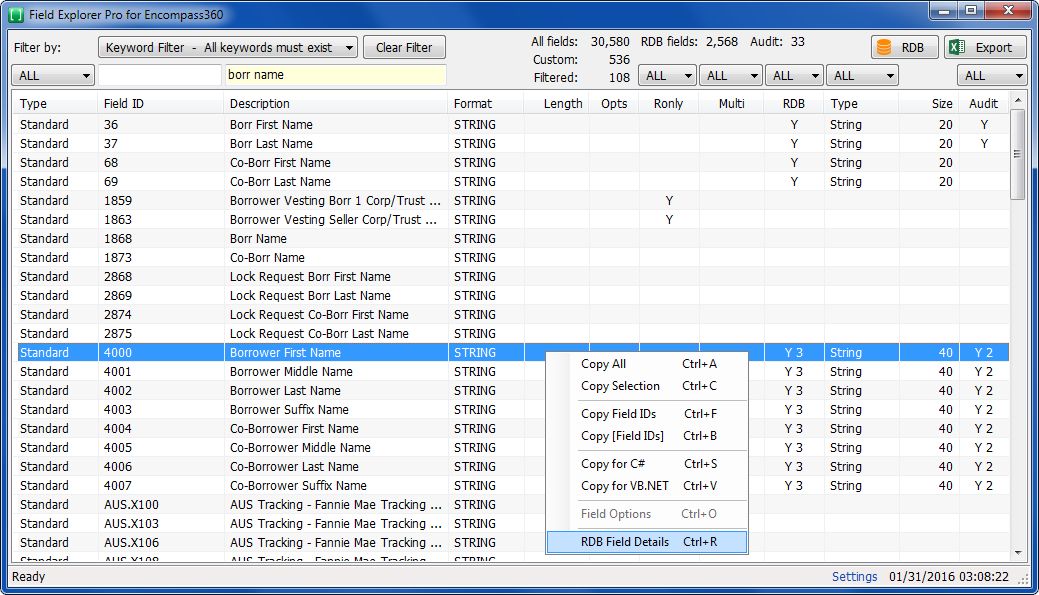Sort by the Multi column header
This screenshot has height=595, width=1039.
click(x=732, y=103)
